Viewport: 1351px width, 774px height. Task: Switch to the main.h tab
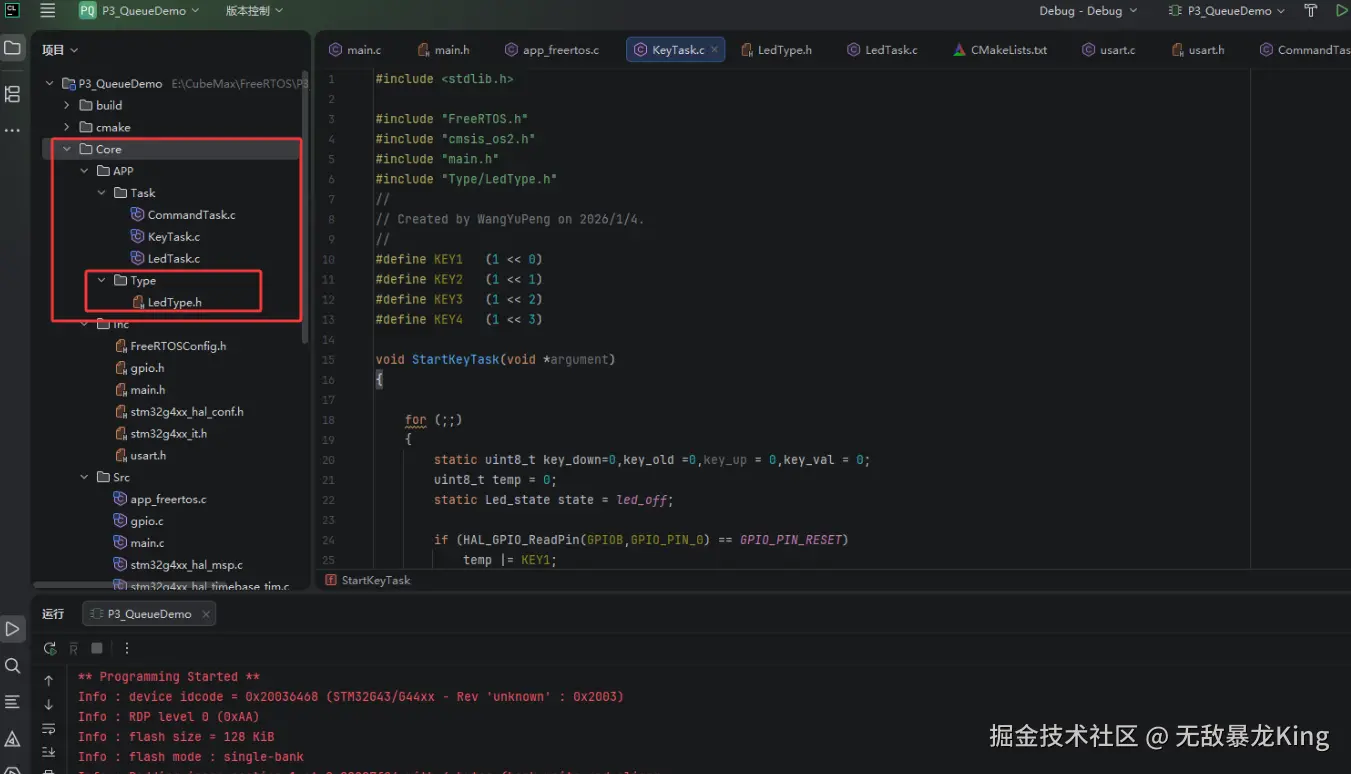pos(443,50)
